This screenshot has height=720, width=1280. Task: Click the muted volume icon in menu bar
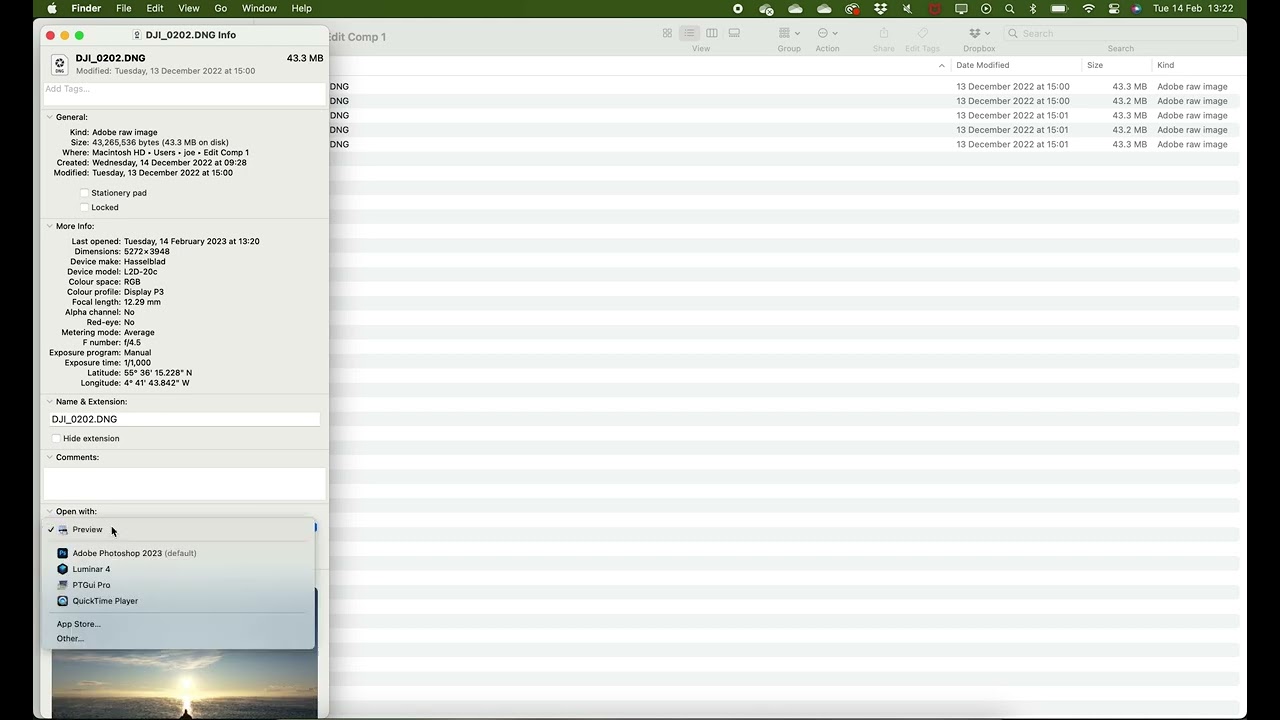click(x=908, y=8)
